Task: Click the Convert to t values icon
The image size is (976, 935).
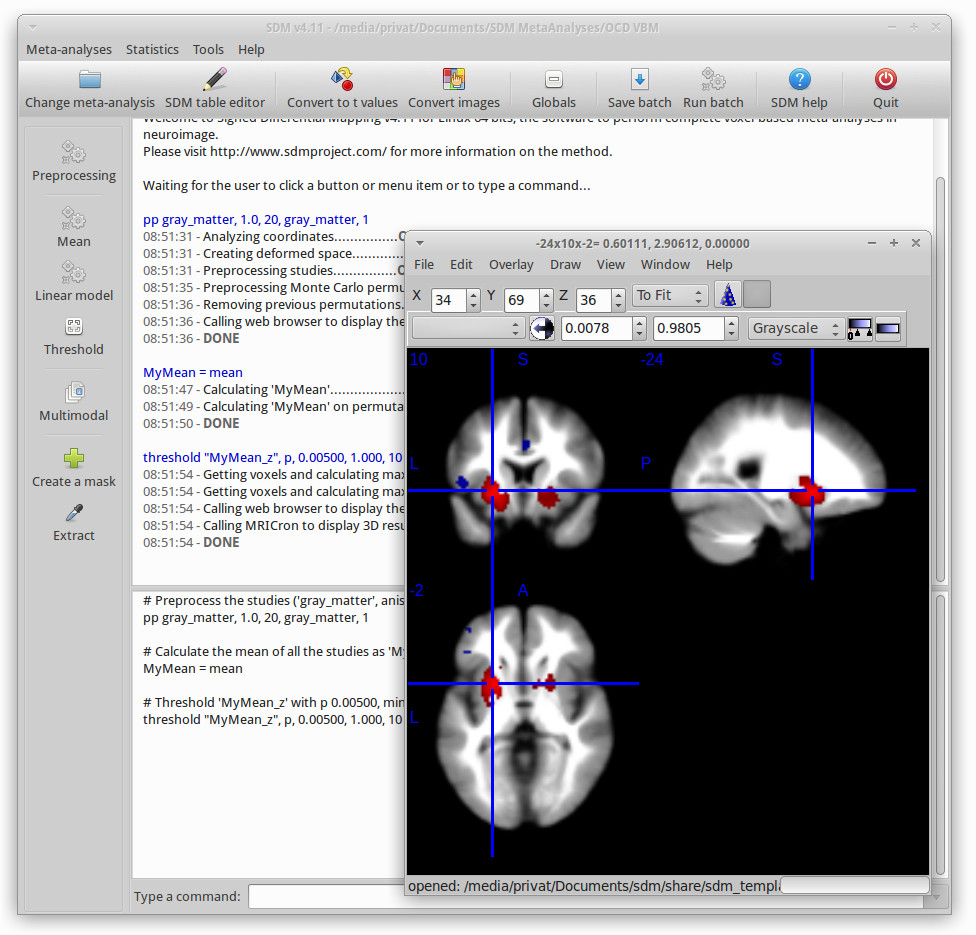Action: click(x=343, y=88)
